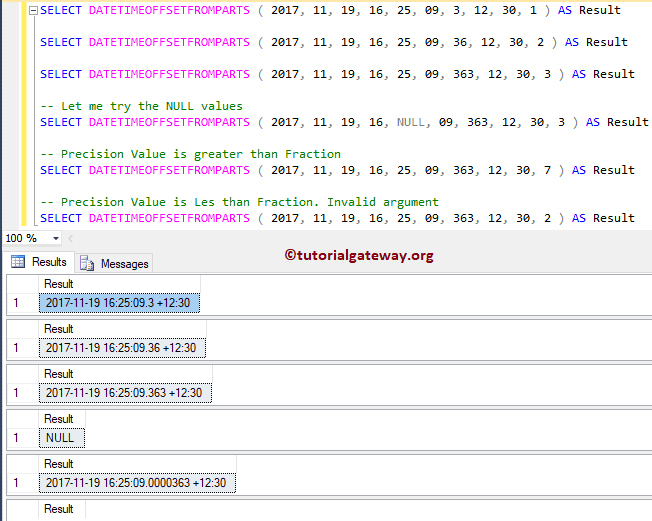
Task: Click the comment 'Let me try the NULL values'
Action: click(x=141, y=106)
